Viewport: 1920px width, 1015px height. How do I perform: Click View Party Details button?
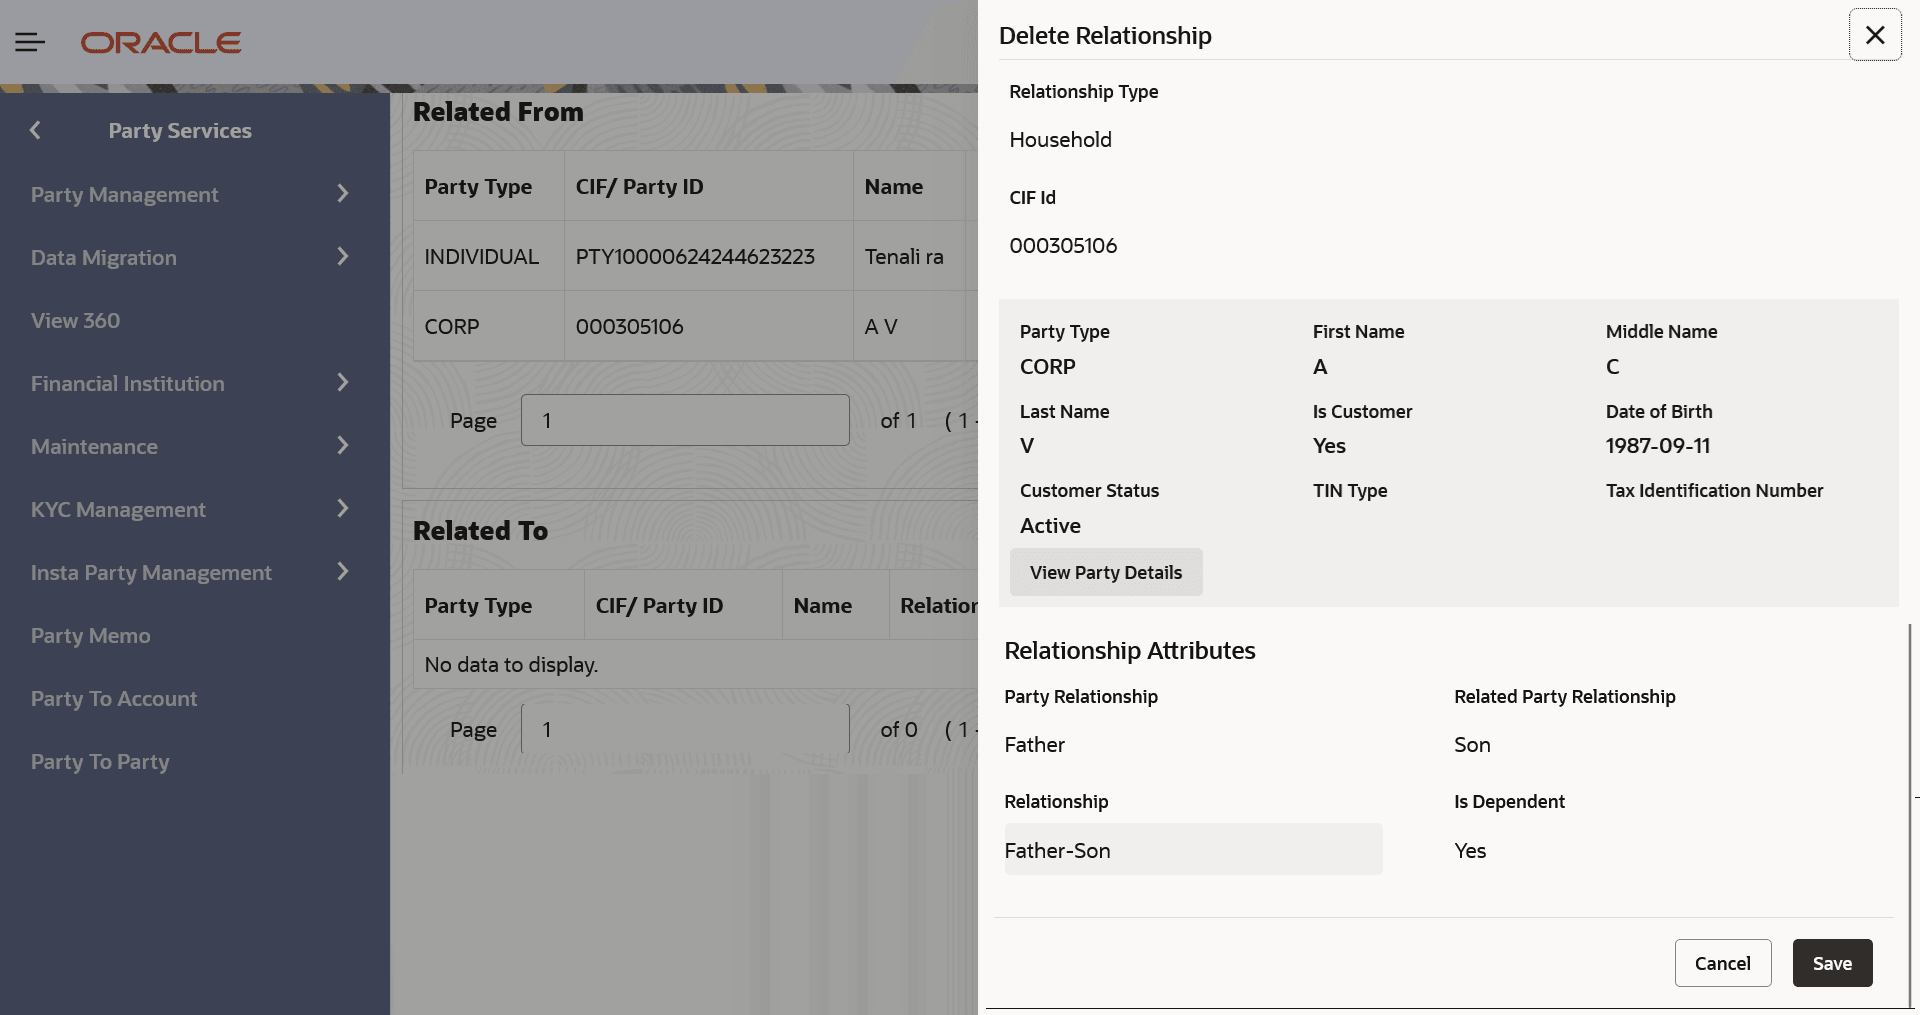1106,572
